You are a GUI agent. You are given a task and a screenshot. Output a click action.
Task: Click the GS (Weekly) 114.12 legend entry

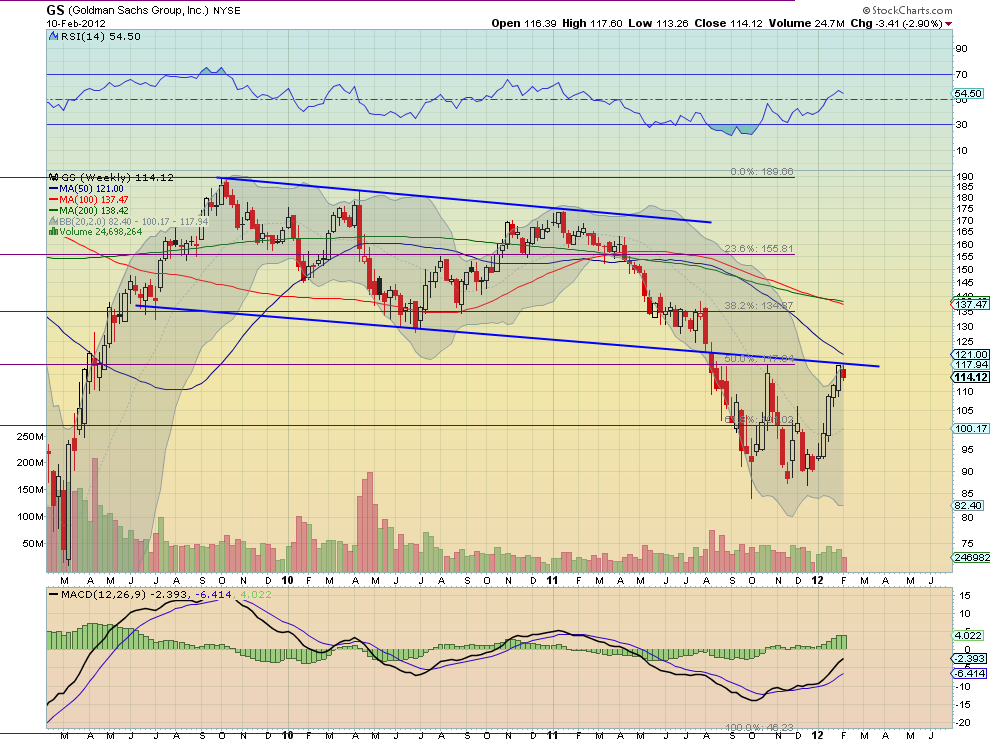[x=117, y=177]
